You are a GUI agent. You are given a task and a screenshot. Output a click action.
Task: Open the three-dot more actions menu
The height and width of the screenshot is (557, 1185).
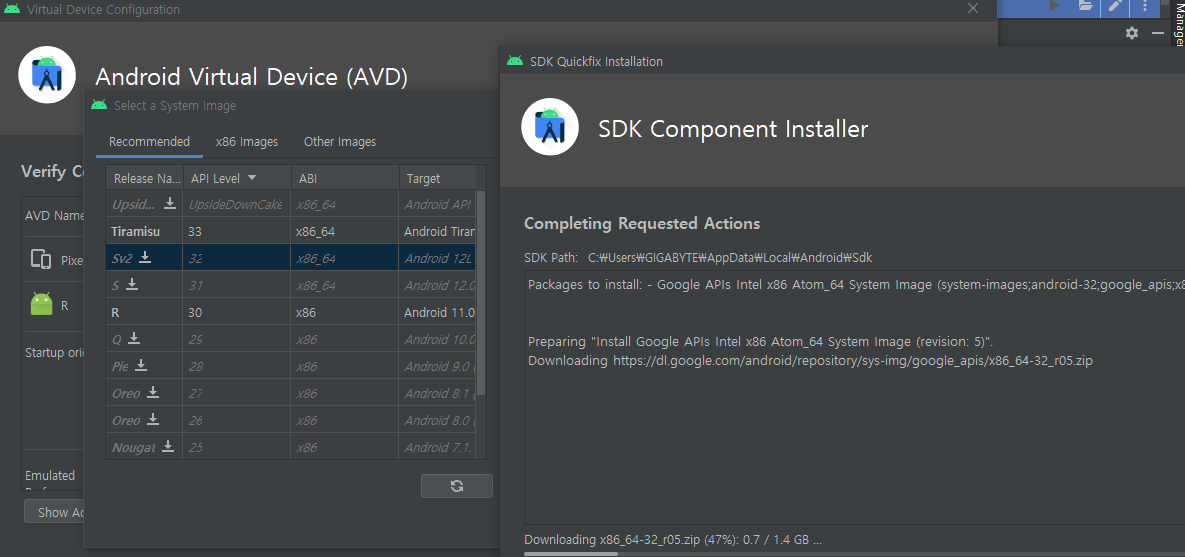tap(1145, 6)
